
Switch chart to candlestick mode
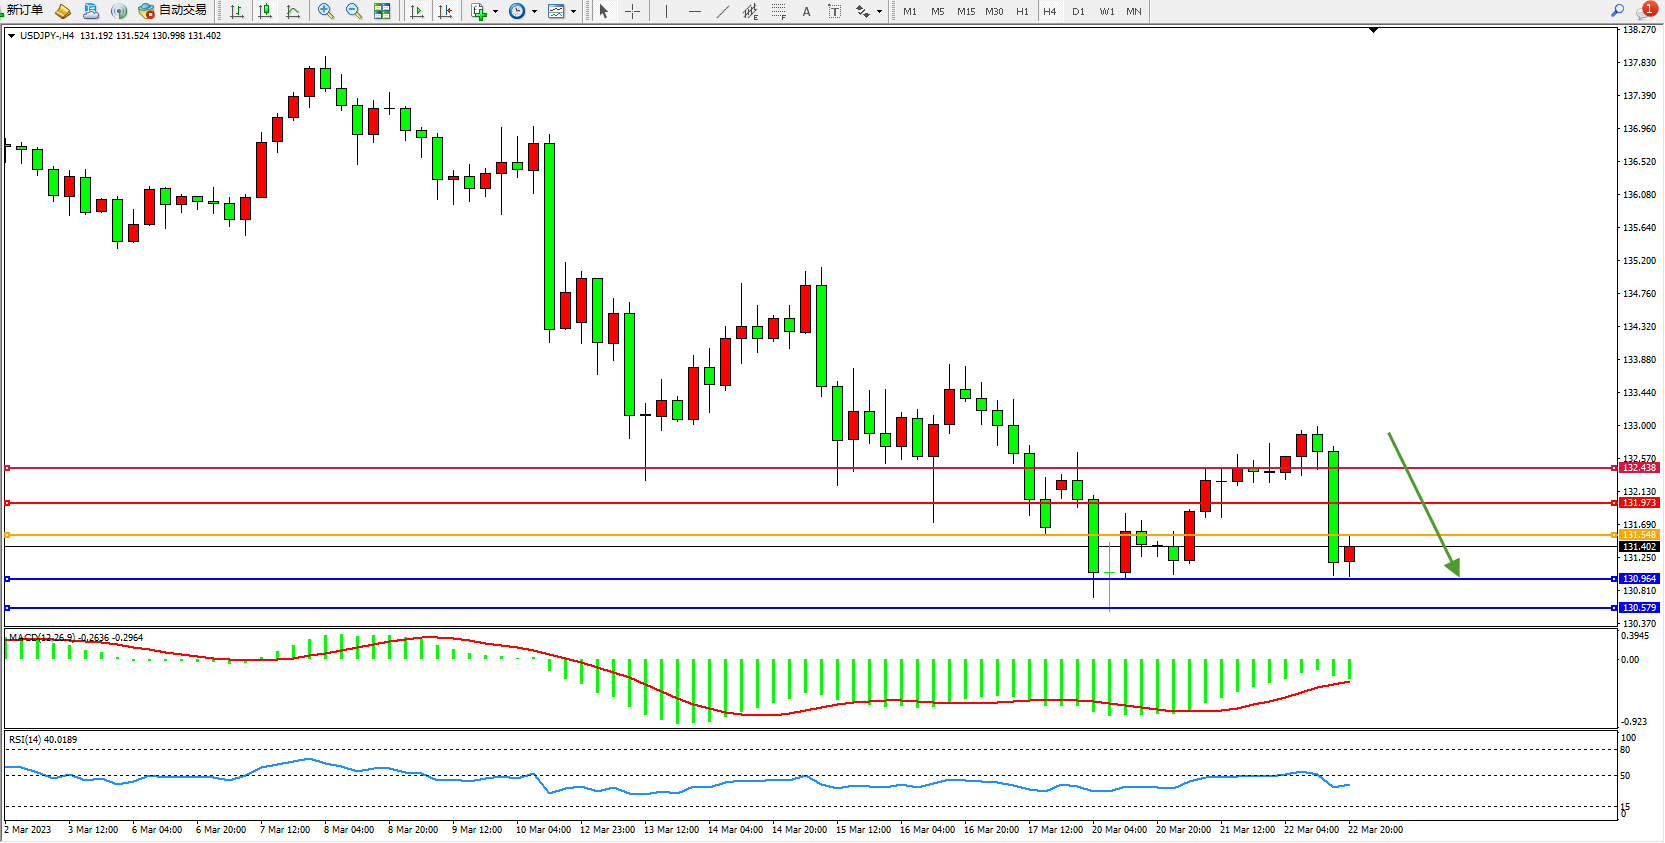tap(265, 11)
